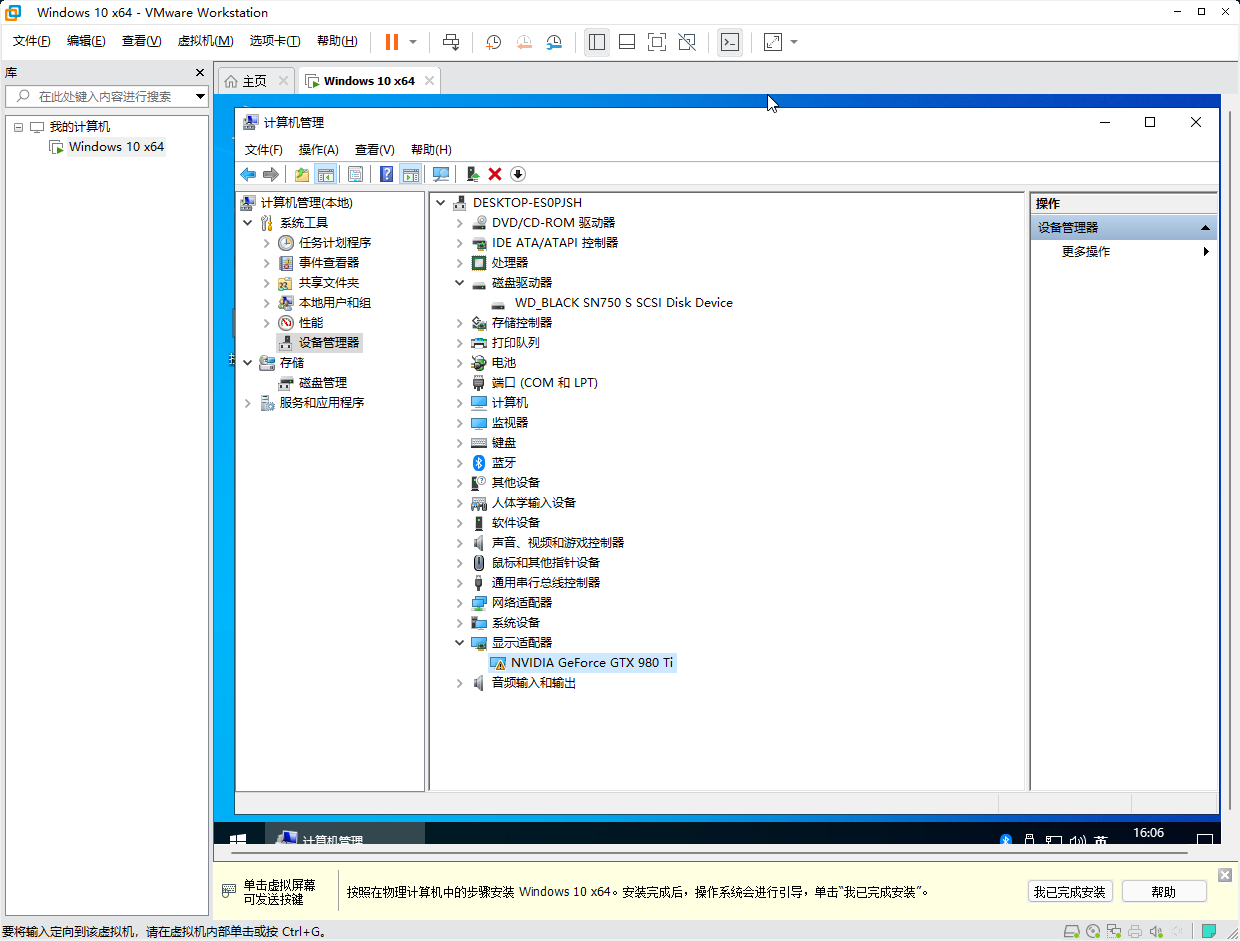Click the Scan for hardware changes monitor icon
1240x941 pixels.
441,174
